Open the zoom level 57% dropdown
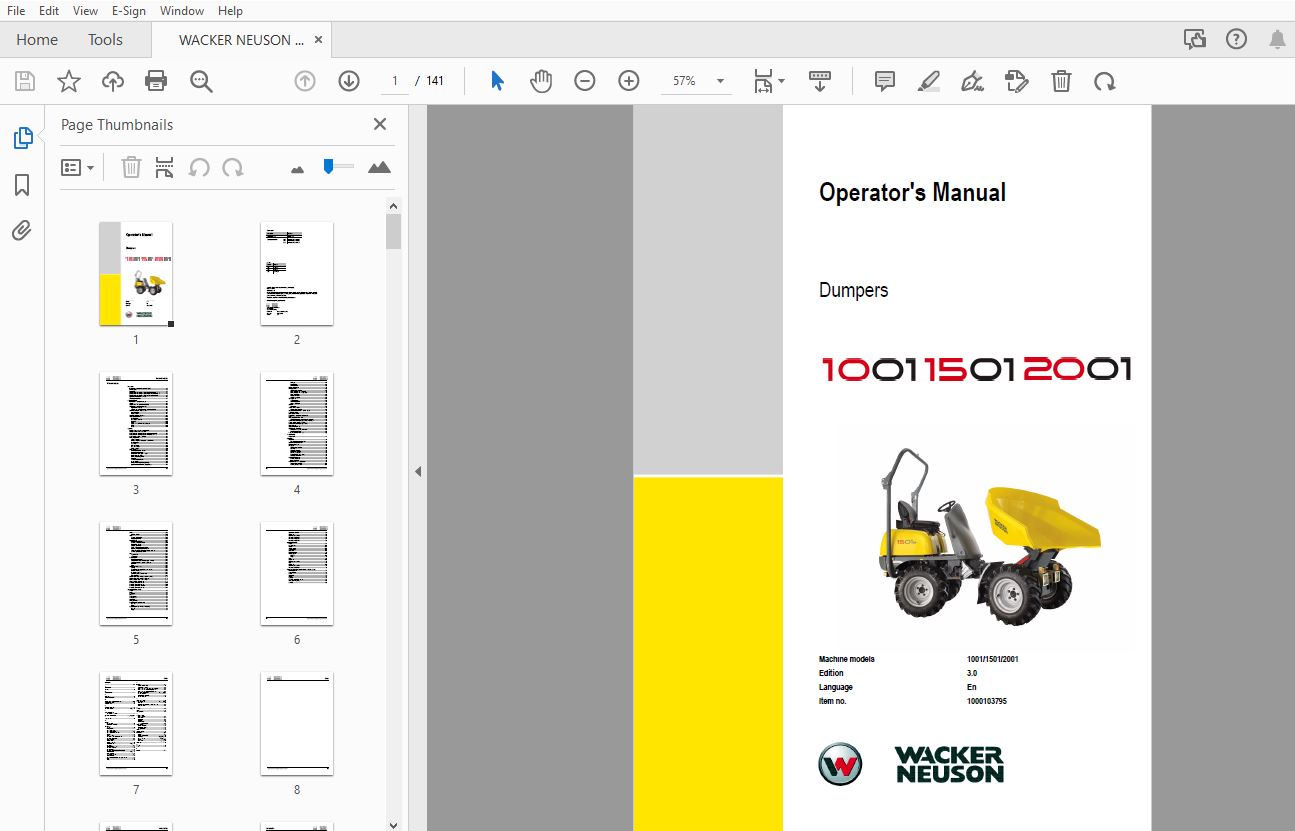Viewport: 1295px width, 831px height. click(696, 81)
